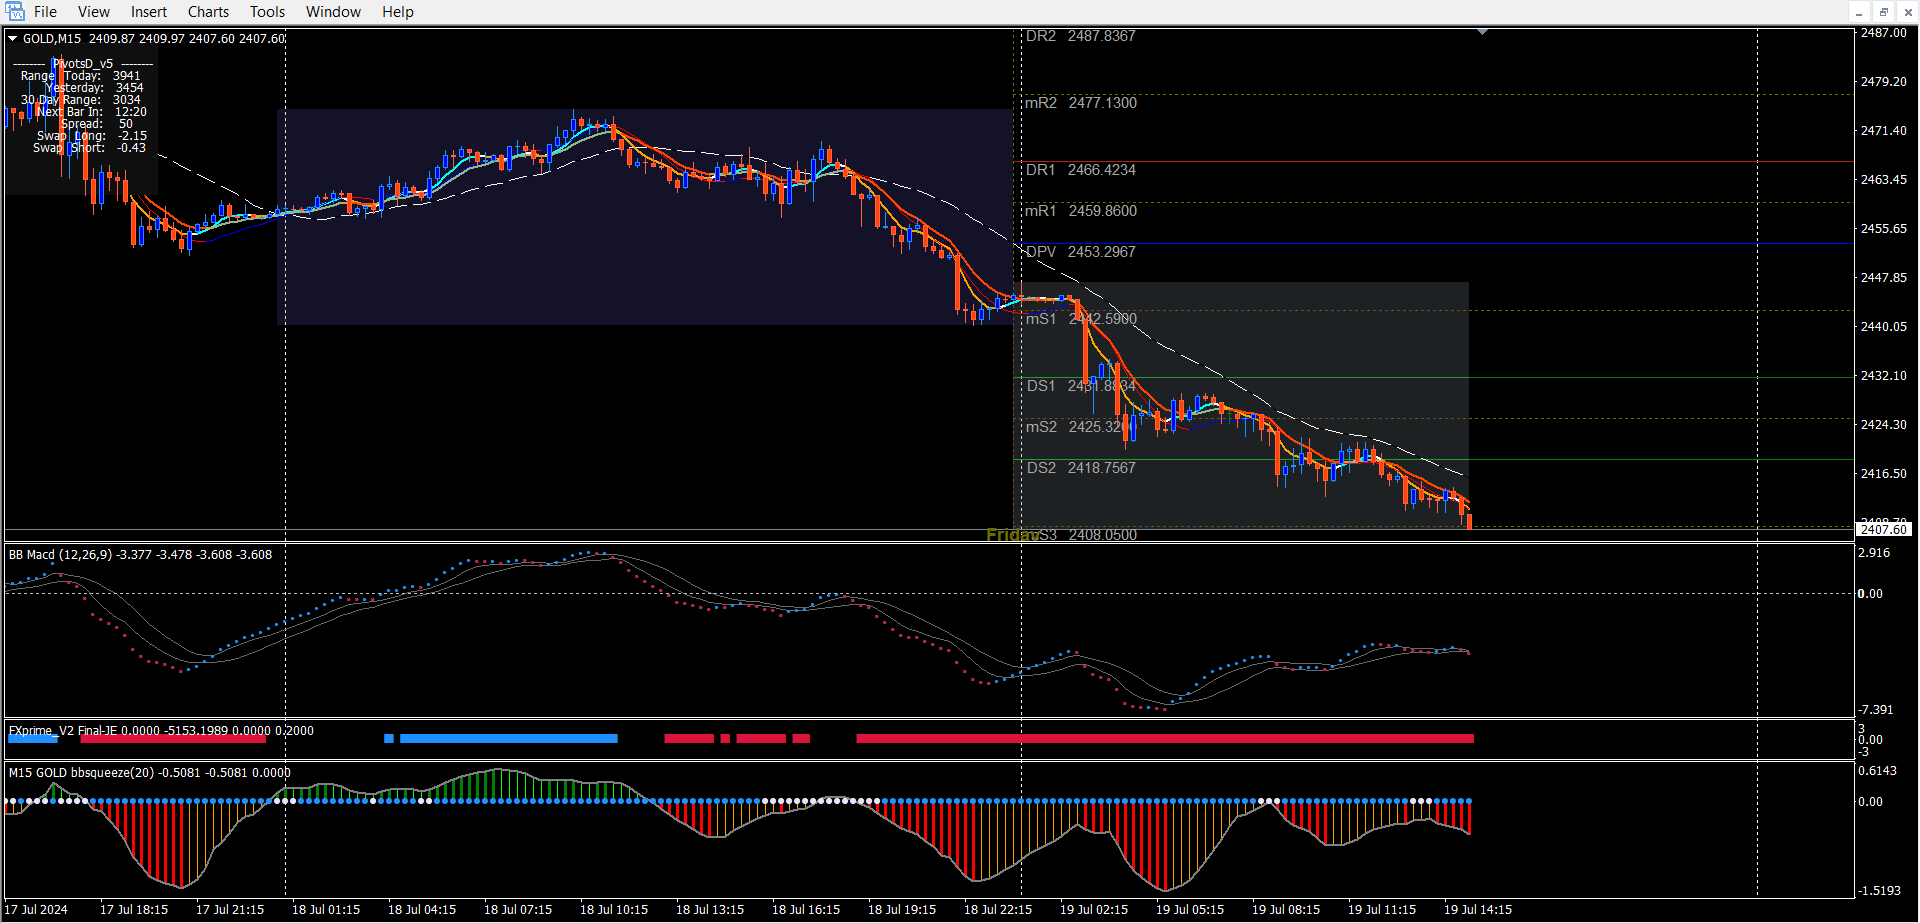Image resolution: width=1920 pixels, height=923 pixels.
Task: Open the Tools menu
Action: (x=267, y=12)
